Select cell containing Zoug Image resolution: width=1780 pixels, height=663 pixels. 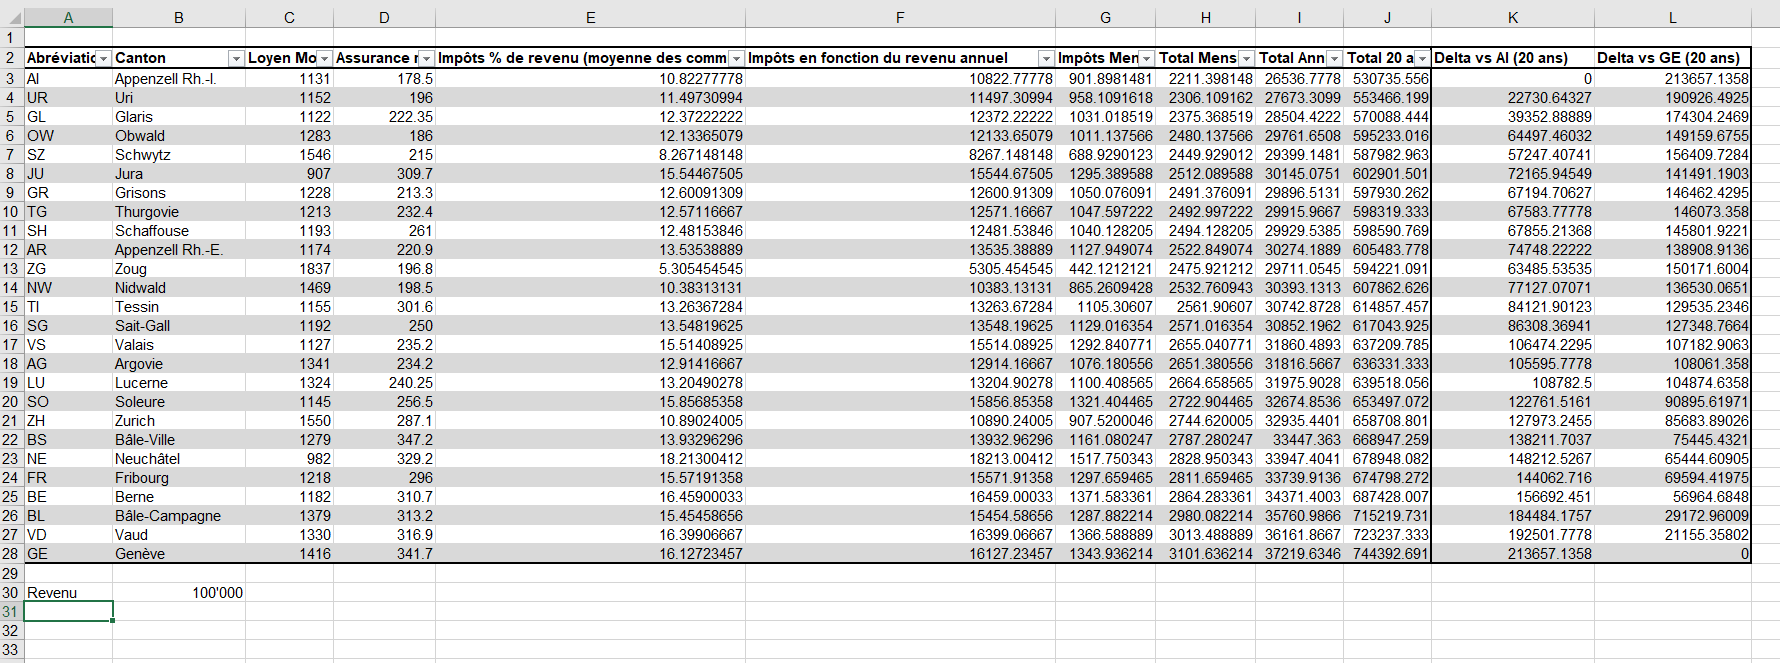tap(178, 269)
